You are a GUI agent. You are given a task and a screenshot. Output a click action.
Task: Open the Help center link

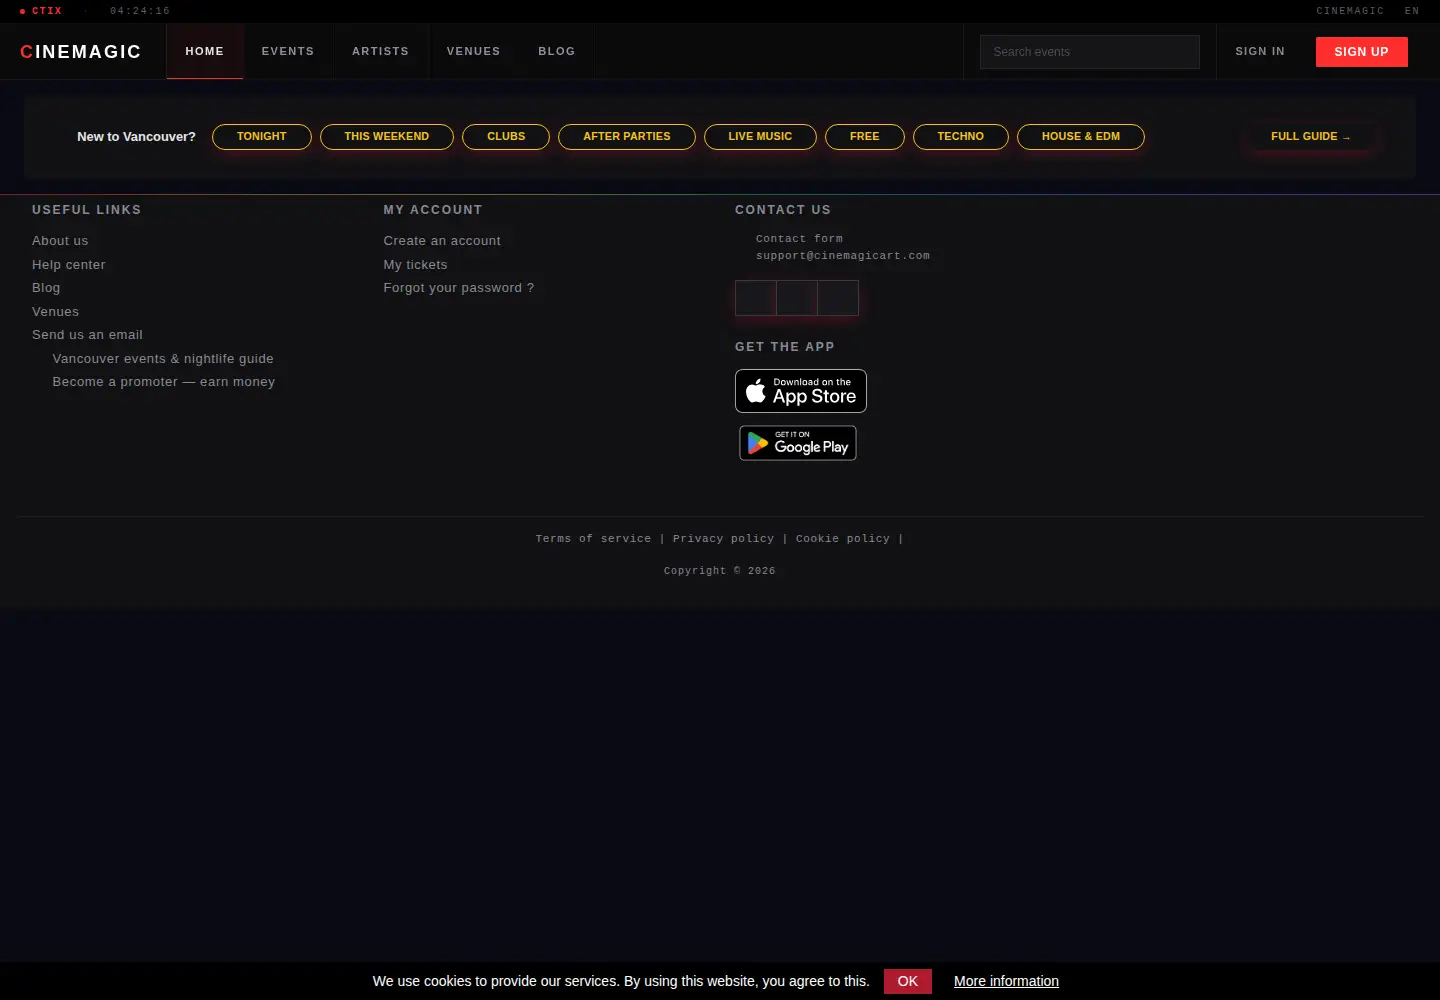(69, 265)
